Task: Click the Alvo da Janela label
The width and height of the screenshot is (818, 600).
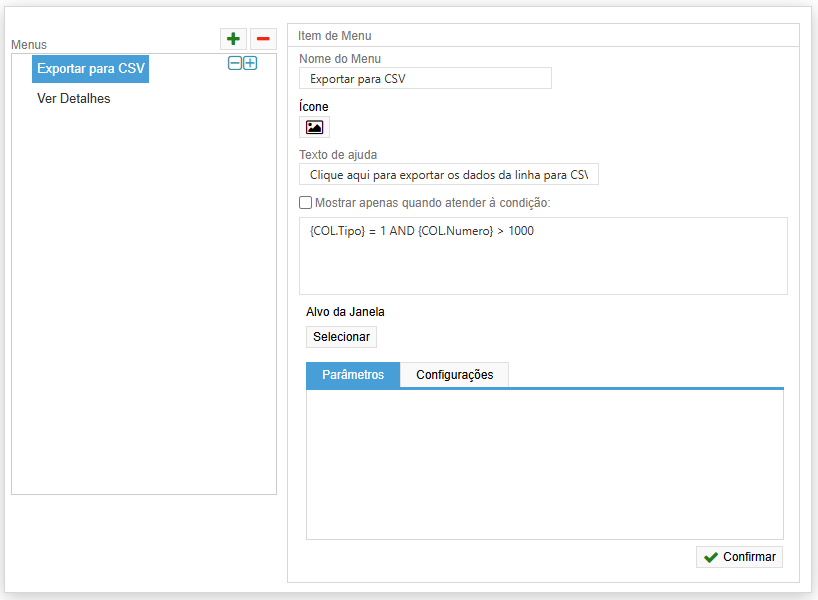Action: (x=345, y=311)
